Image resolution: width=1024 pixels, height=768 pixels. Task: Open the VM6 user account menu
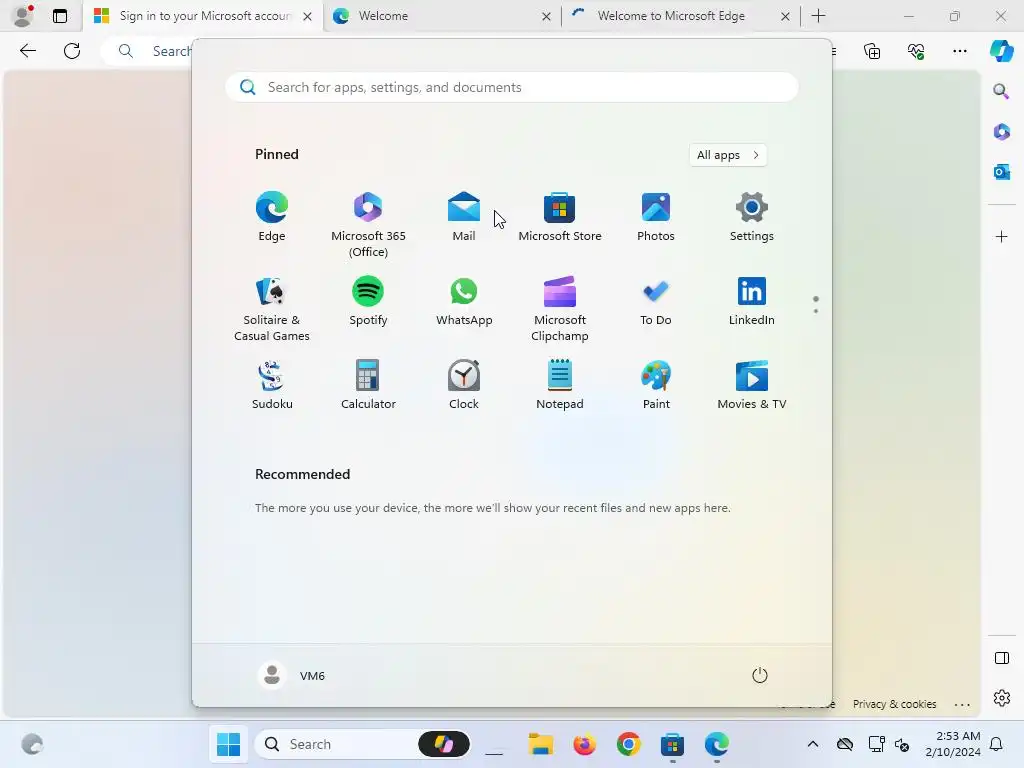tap(292, 675)
